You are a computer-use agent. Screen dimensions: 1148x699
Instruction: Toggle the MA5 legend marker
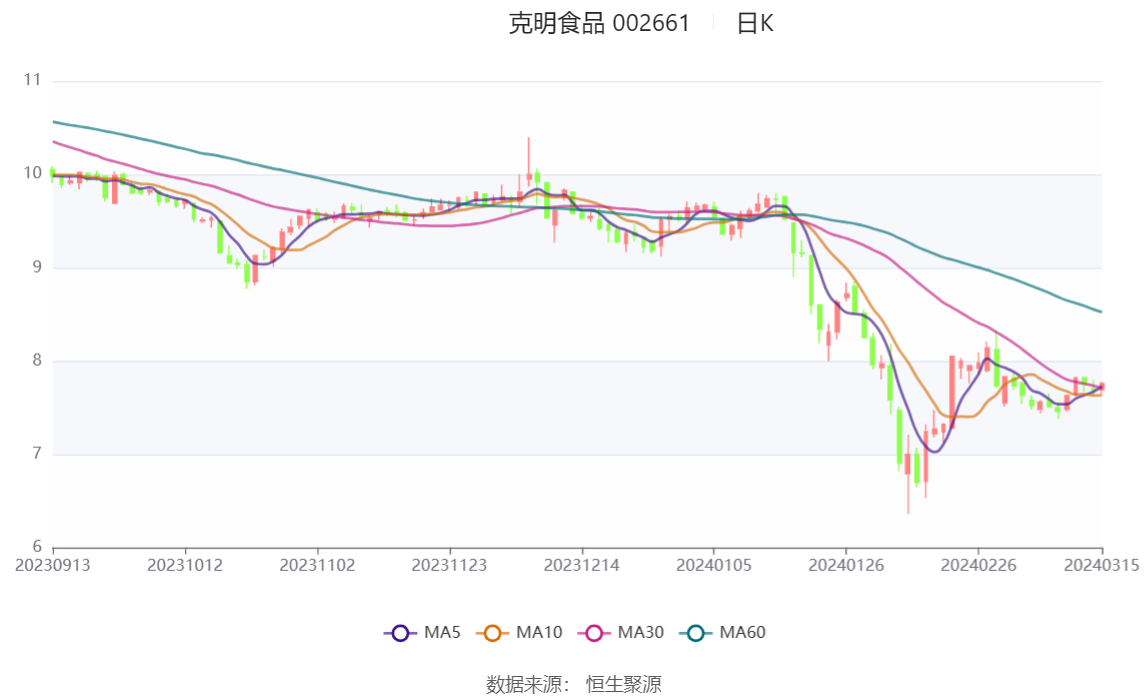tap(400, 633)
